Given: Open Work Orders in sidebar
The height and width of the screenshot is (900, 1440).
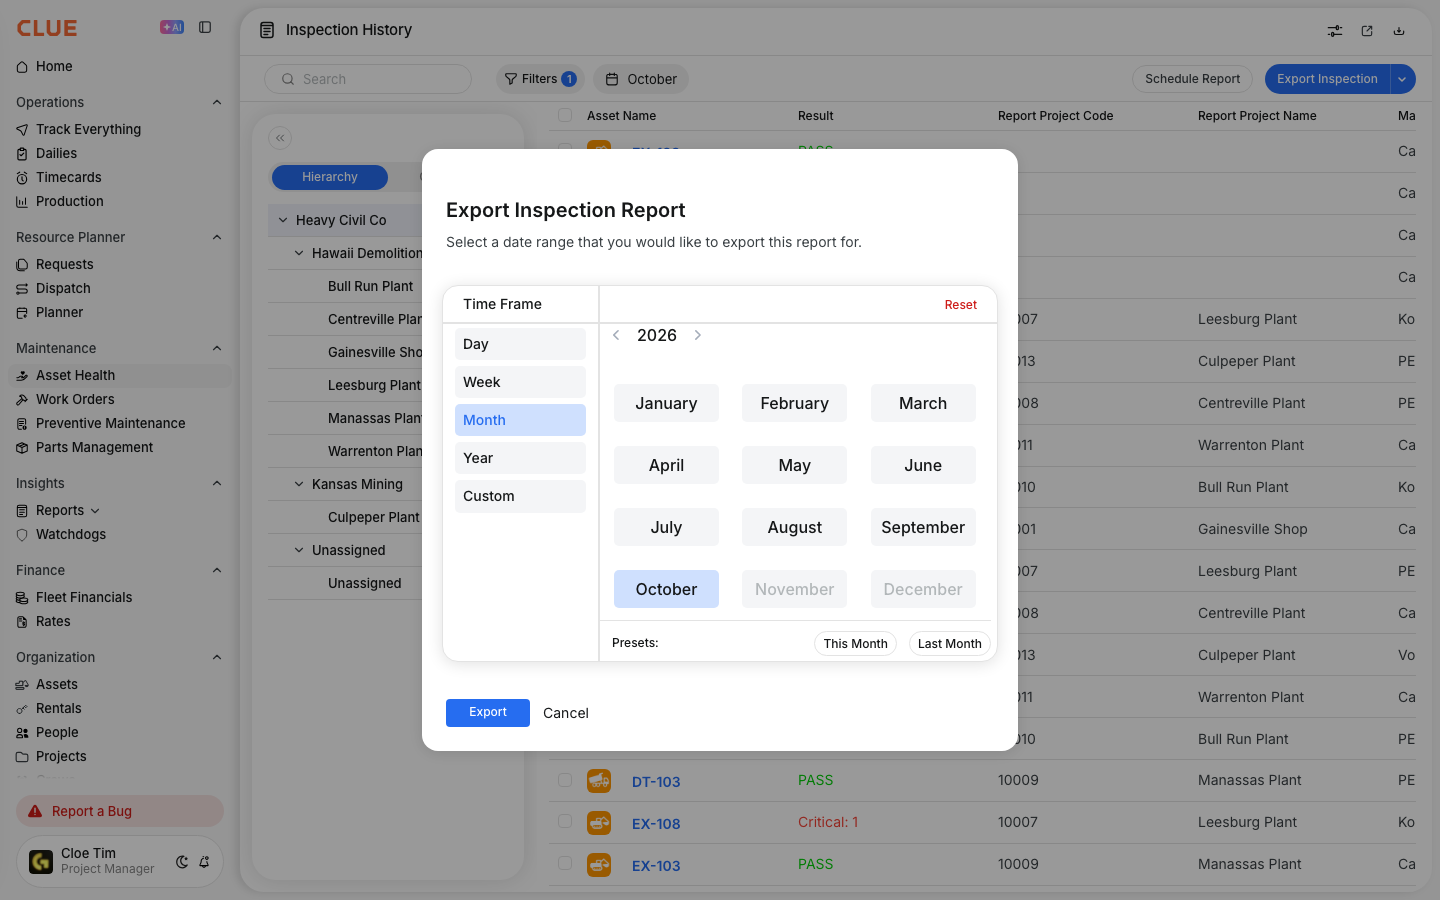Looking at the screenshot, I should tap(75, 399).
